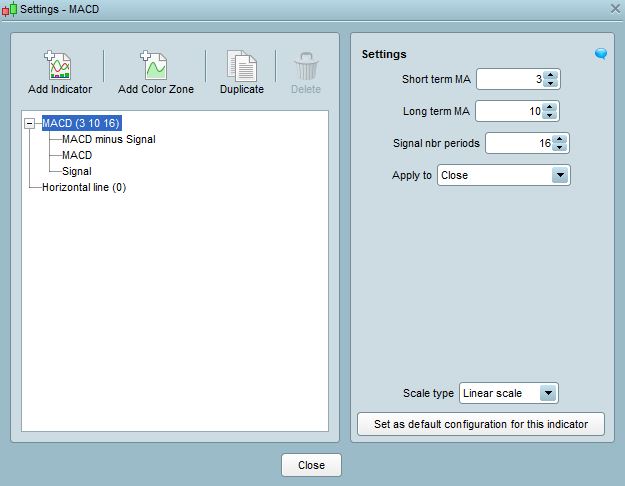This screenshot has width=625, height=486.
Task: Select MACD (3 10 16) in tree
Action: point(81,123)
